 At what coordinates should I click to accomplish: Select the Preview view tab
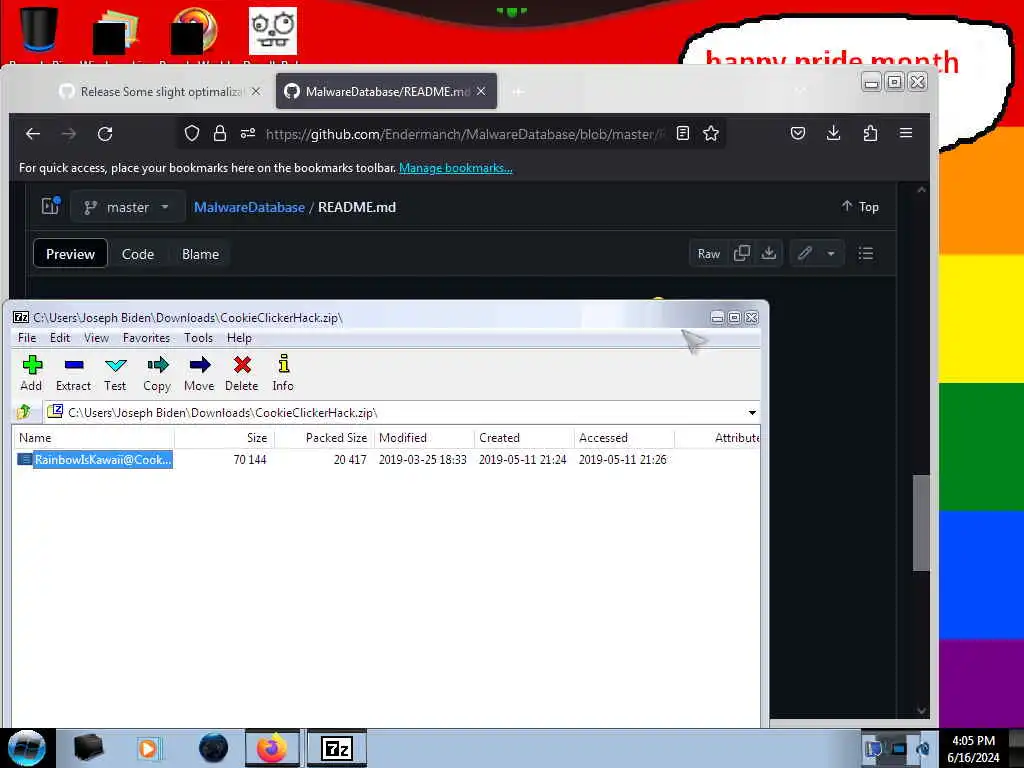(x=70, y=254)
